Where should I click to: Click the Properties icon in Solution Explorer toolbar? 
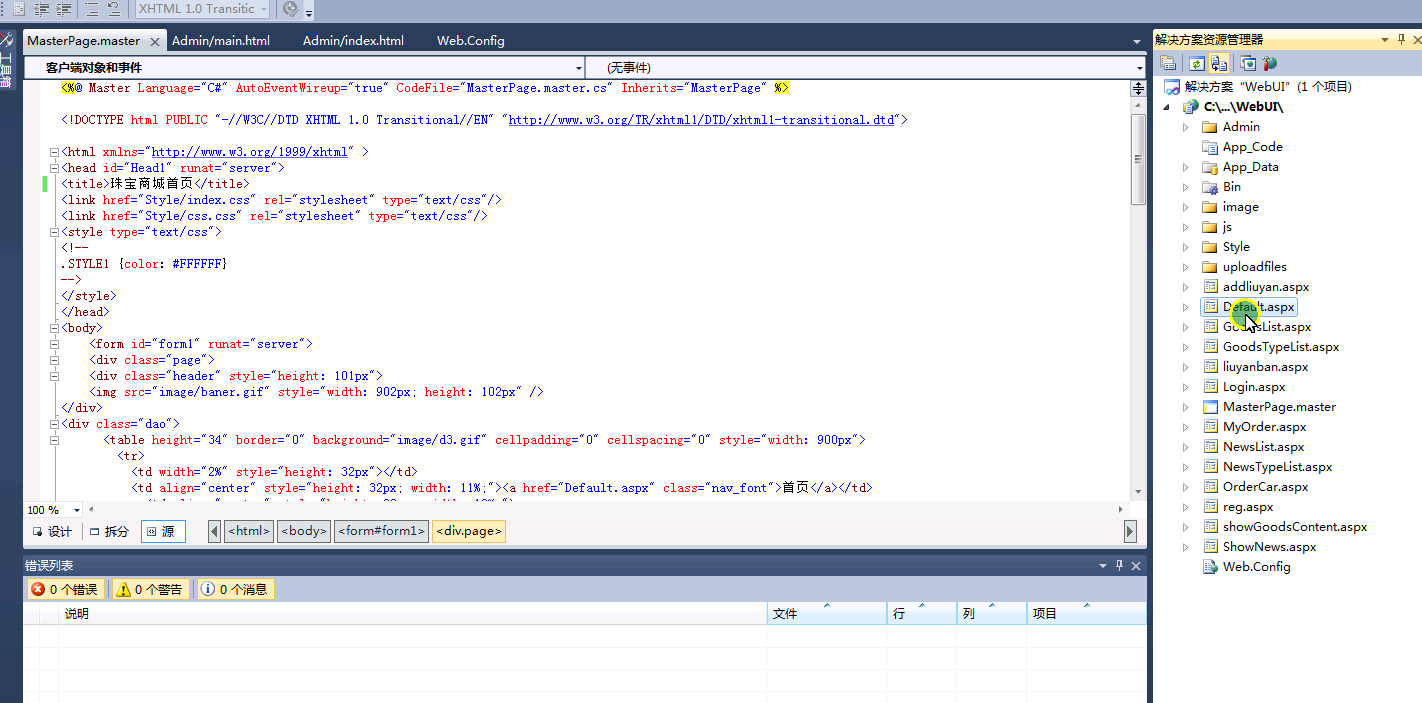(x=1169, y=63)
